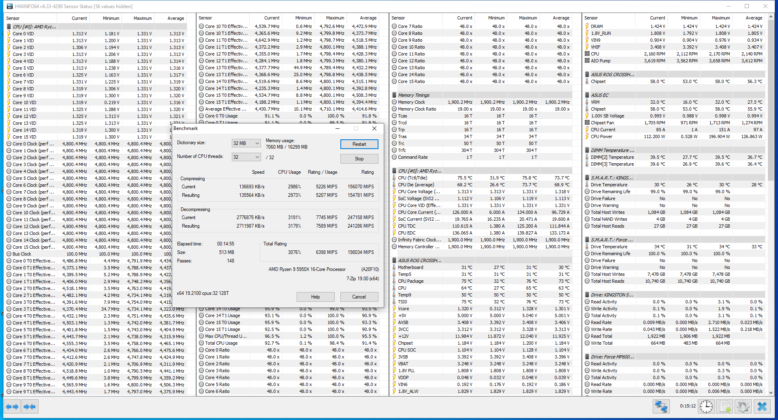Click the AIO Pump fan icon
Screen dimensions: 778x420
coord(587,61)
